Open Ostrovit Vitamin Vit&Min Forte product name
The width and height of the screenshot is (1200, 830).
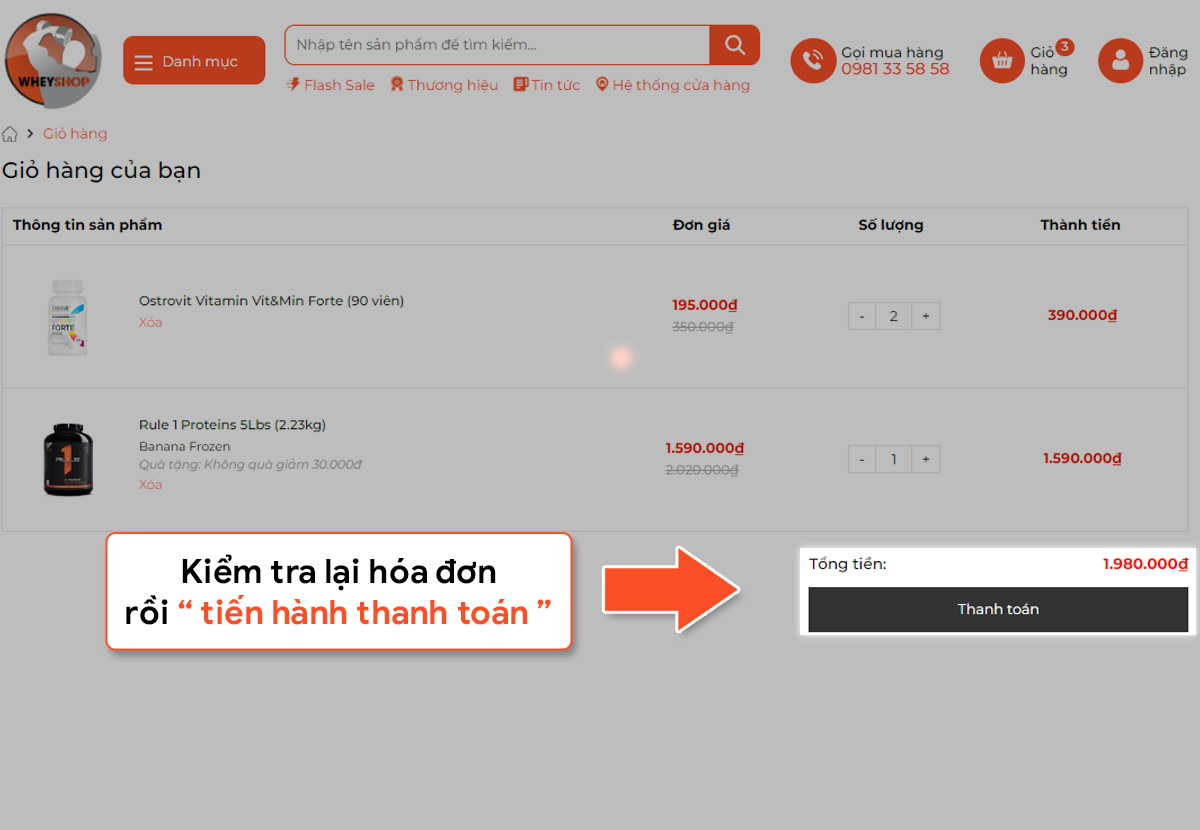271,301
